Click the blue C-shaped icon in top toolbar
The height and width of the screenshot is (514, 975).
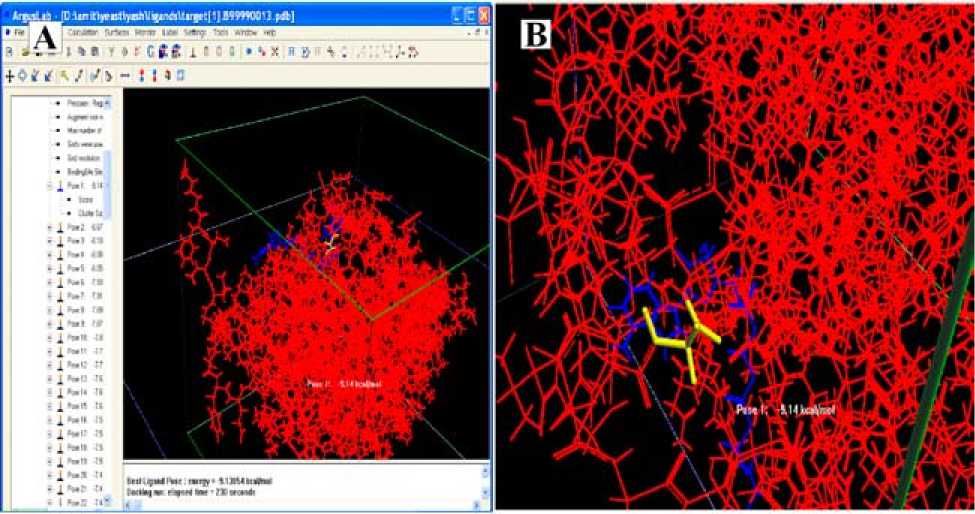150,53
